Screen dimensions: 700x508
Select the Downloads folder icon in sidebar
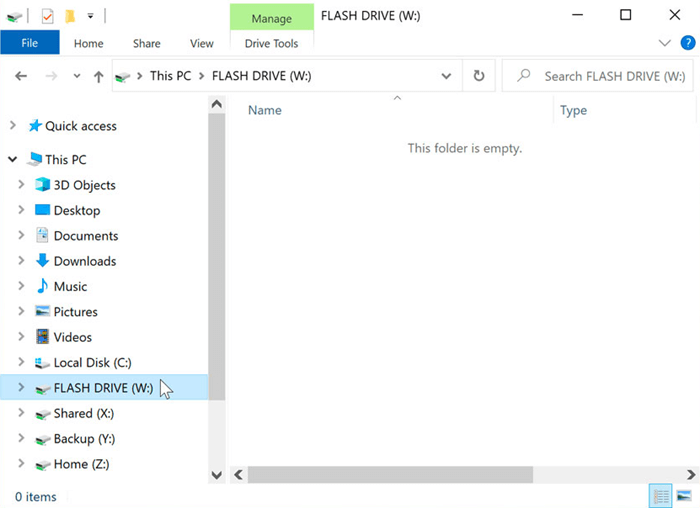tap(42, 261)
